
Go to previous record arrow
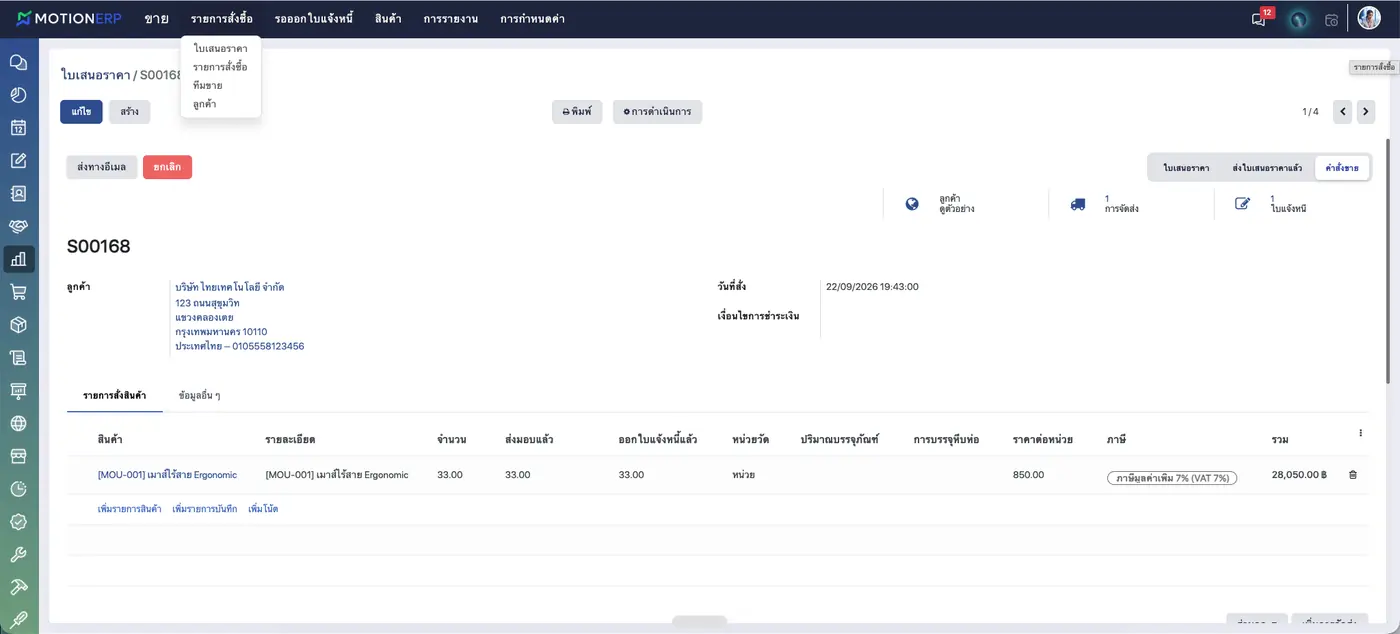point(1343,112)
